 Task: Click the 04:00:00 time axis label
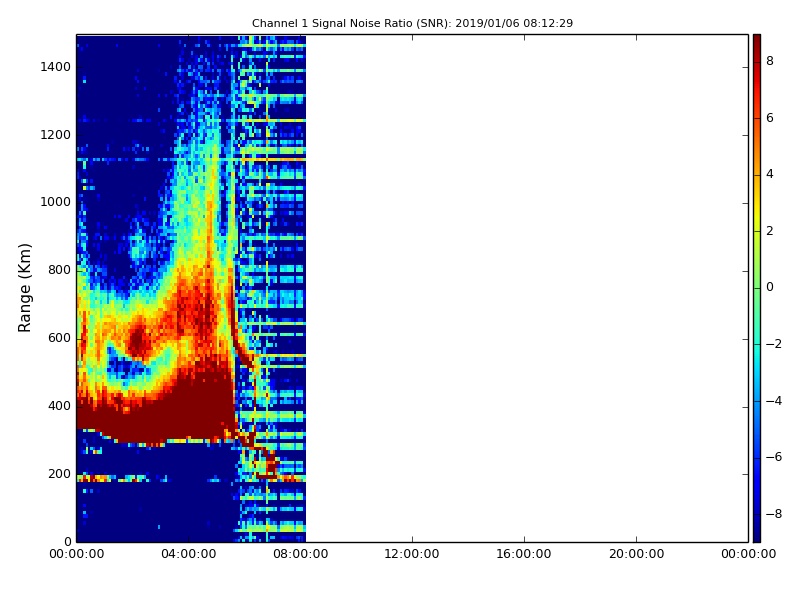pos(188,554)
